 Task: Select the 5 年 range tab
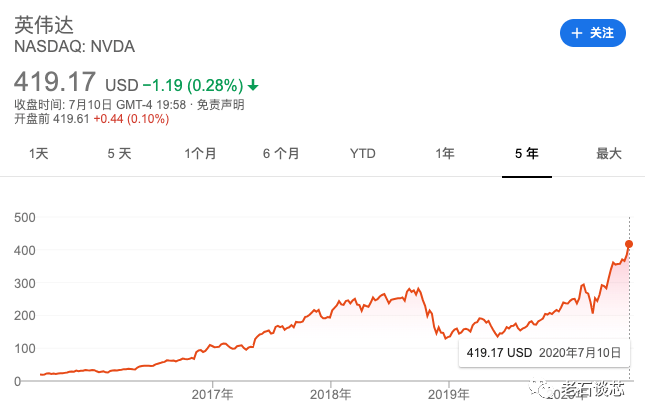click(526, 154)
